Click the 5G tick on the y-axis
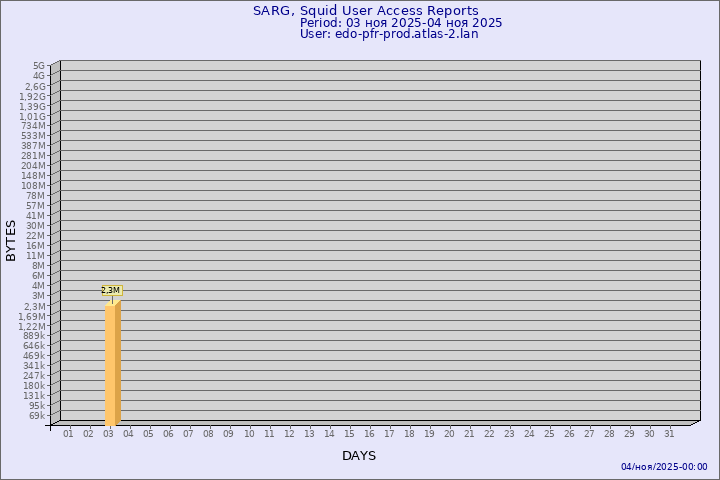The height and width of the screenshot is (480, 720). pyautogui.click(x=38, y=66)
